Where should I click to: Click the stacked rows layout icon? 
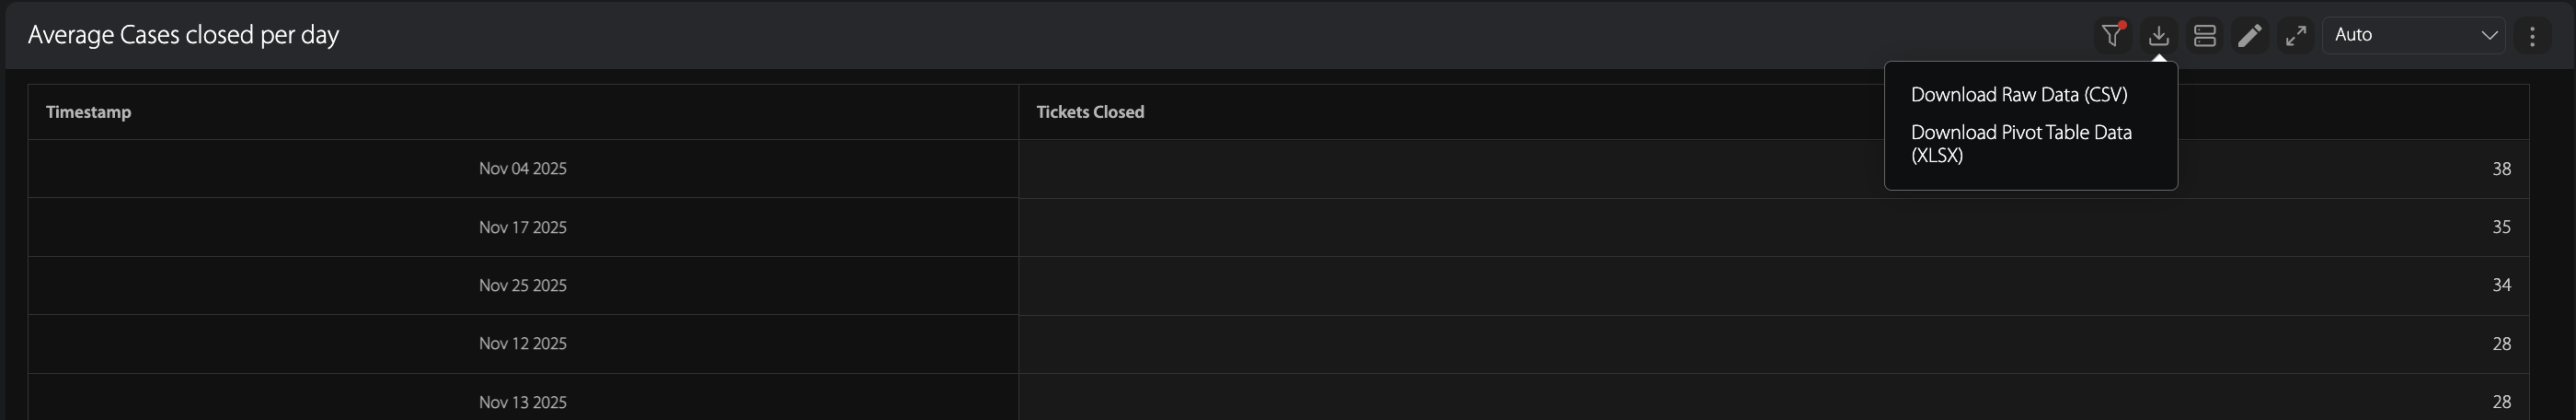coord(2205,36)
